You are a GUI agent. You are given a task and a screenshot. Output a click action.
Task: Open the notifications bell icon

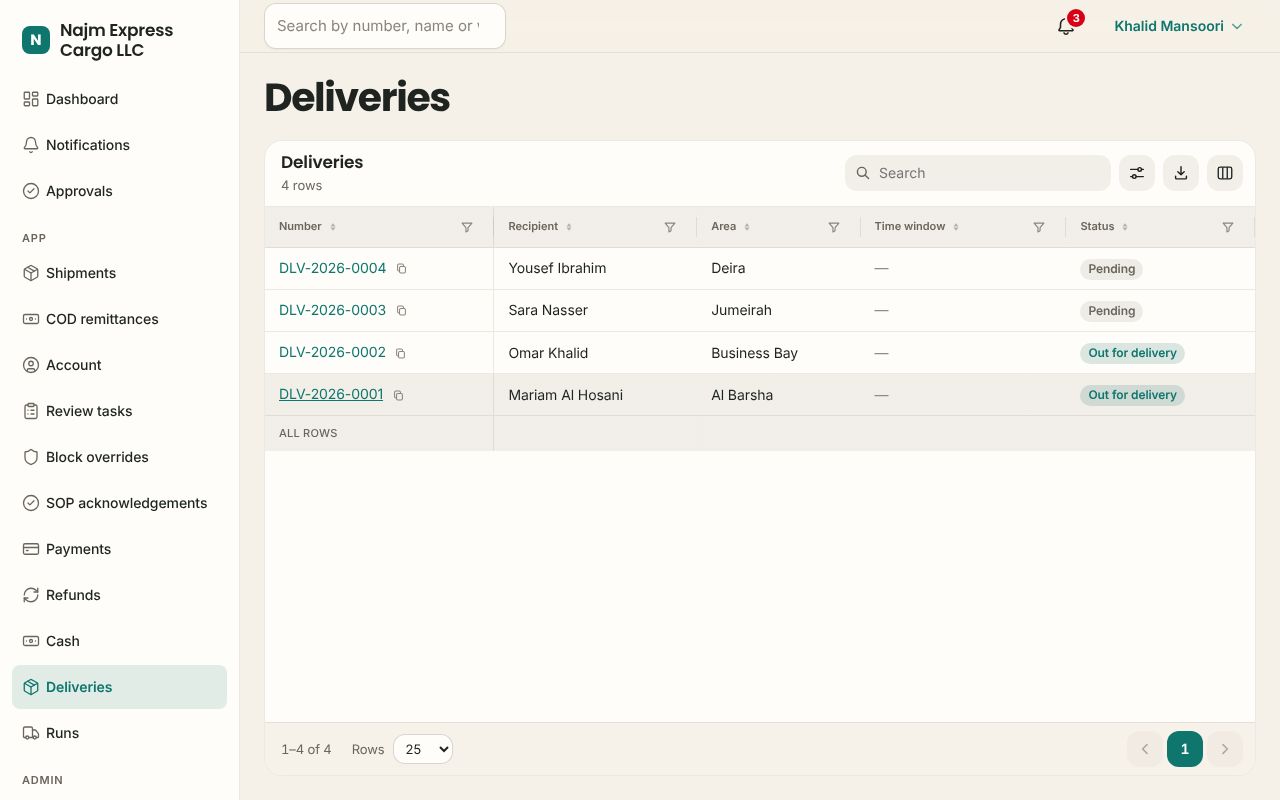[1066, 26]
